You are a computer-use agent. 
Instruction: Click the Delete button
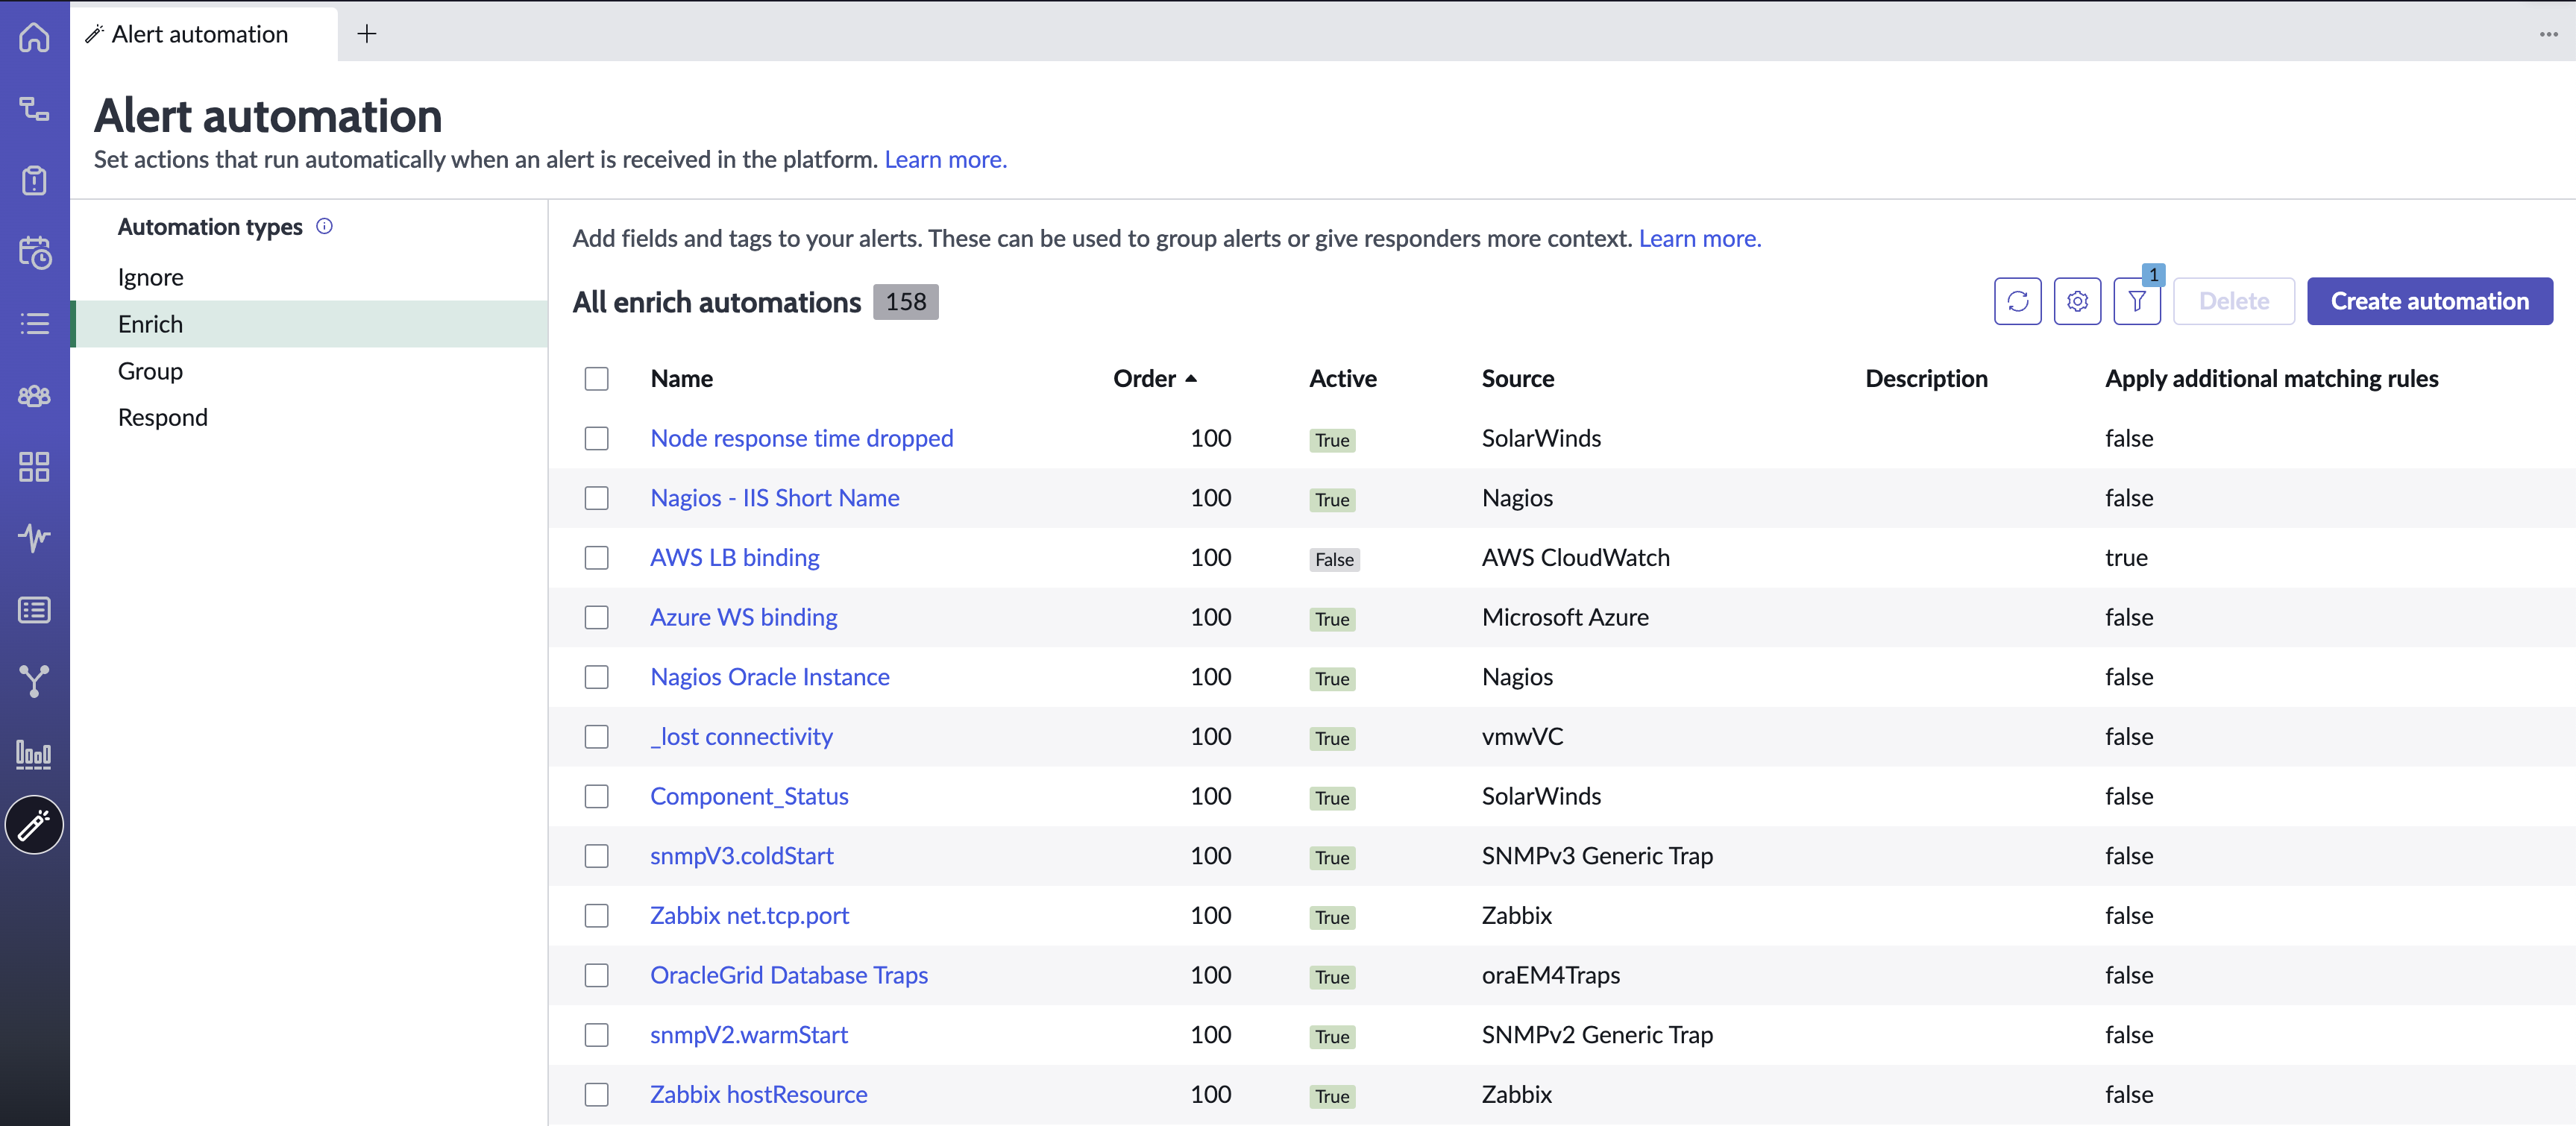click(x=2233, y=301)
